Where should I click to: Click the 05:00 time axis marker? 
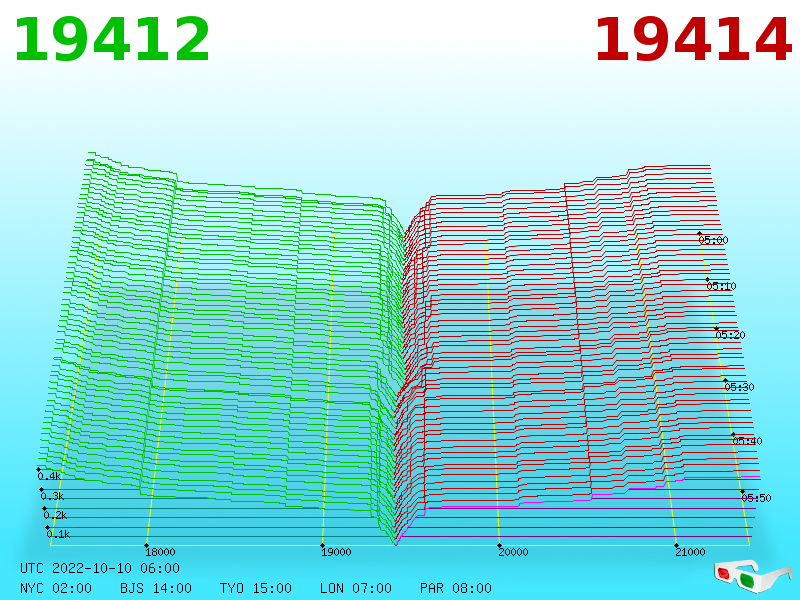click(713, 240)
